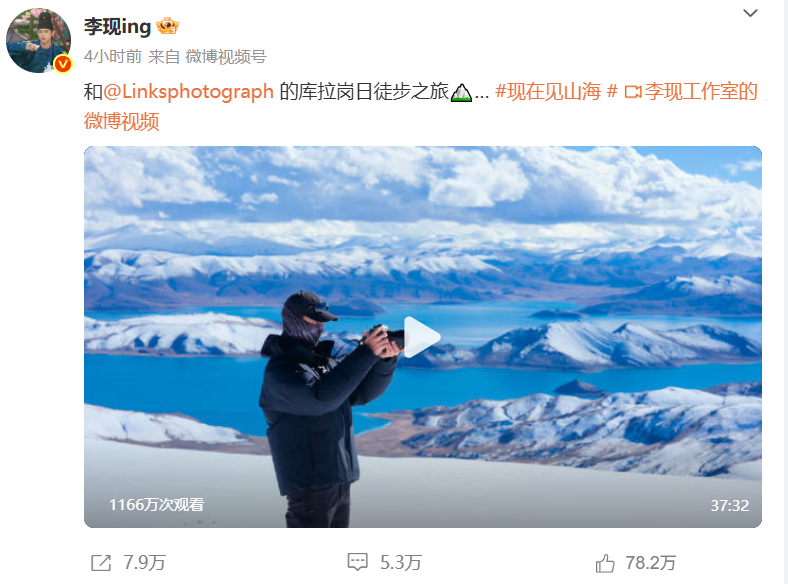This screenshot has height=584, width=788.
Task: Click the 李现ing username
Action: (x=117, y=27)
